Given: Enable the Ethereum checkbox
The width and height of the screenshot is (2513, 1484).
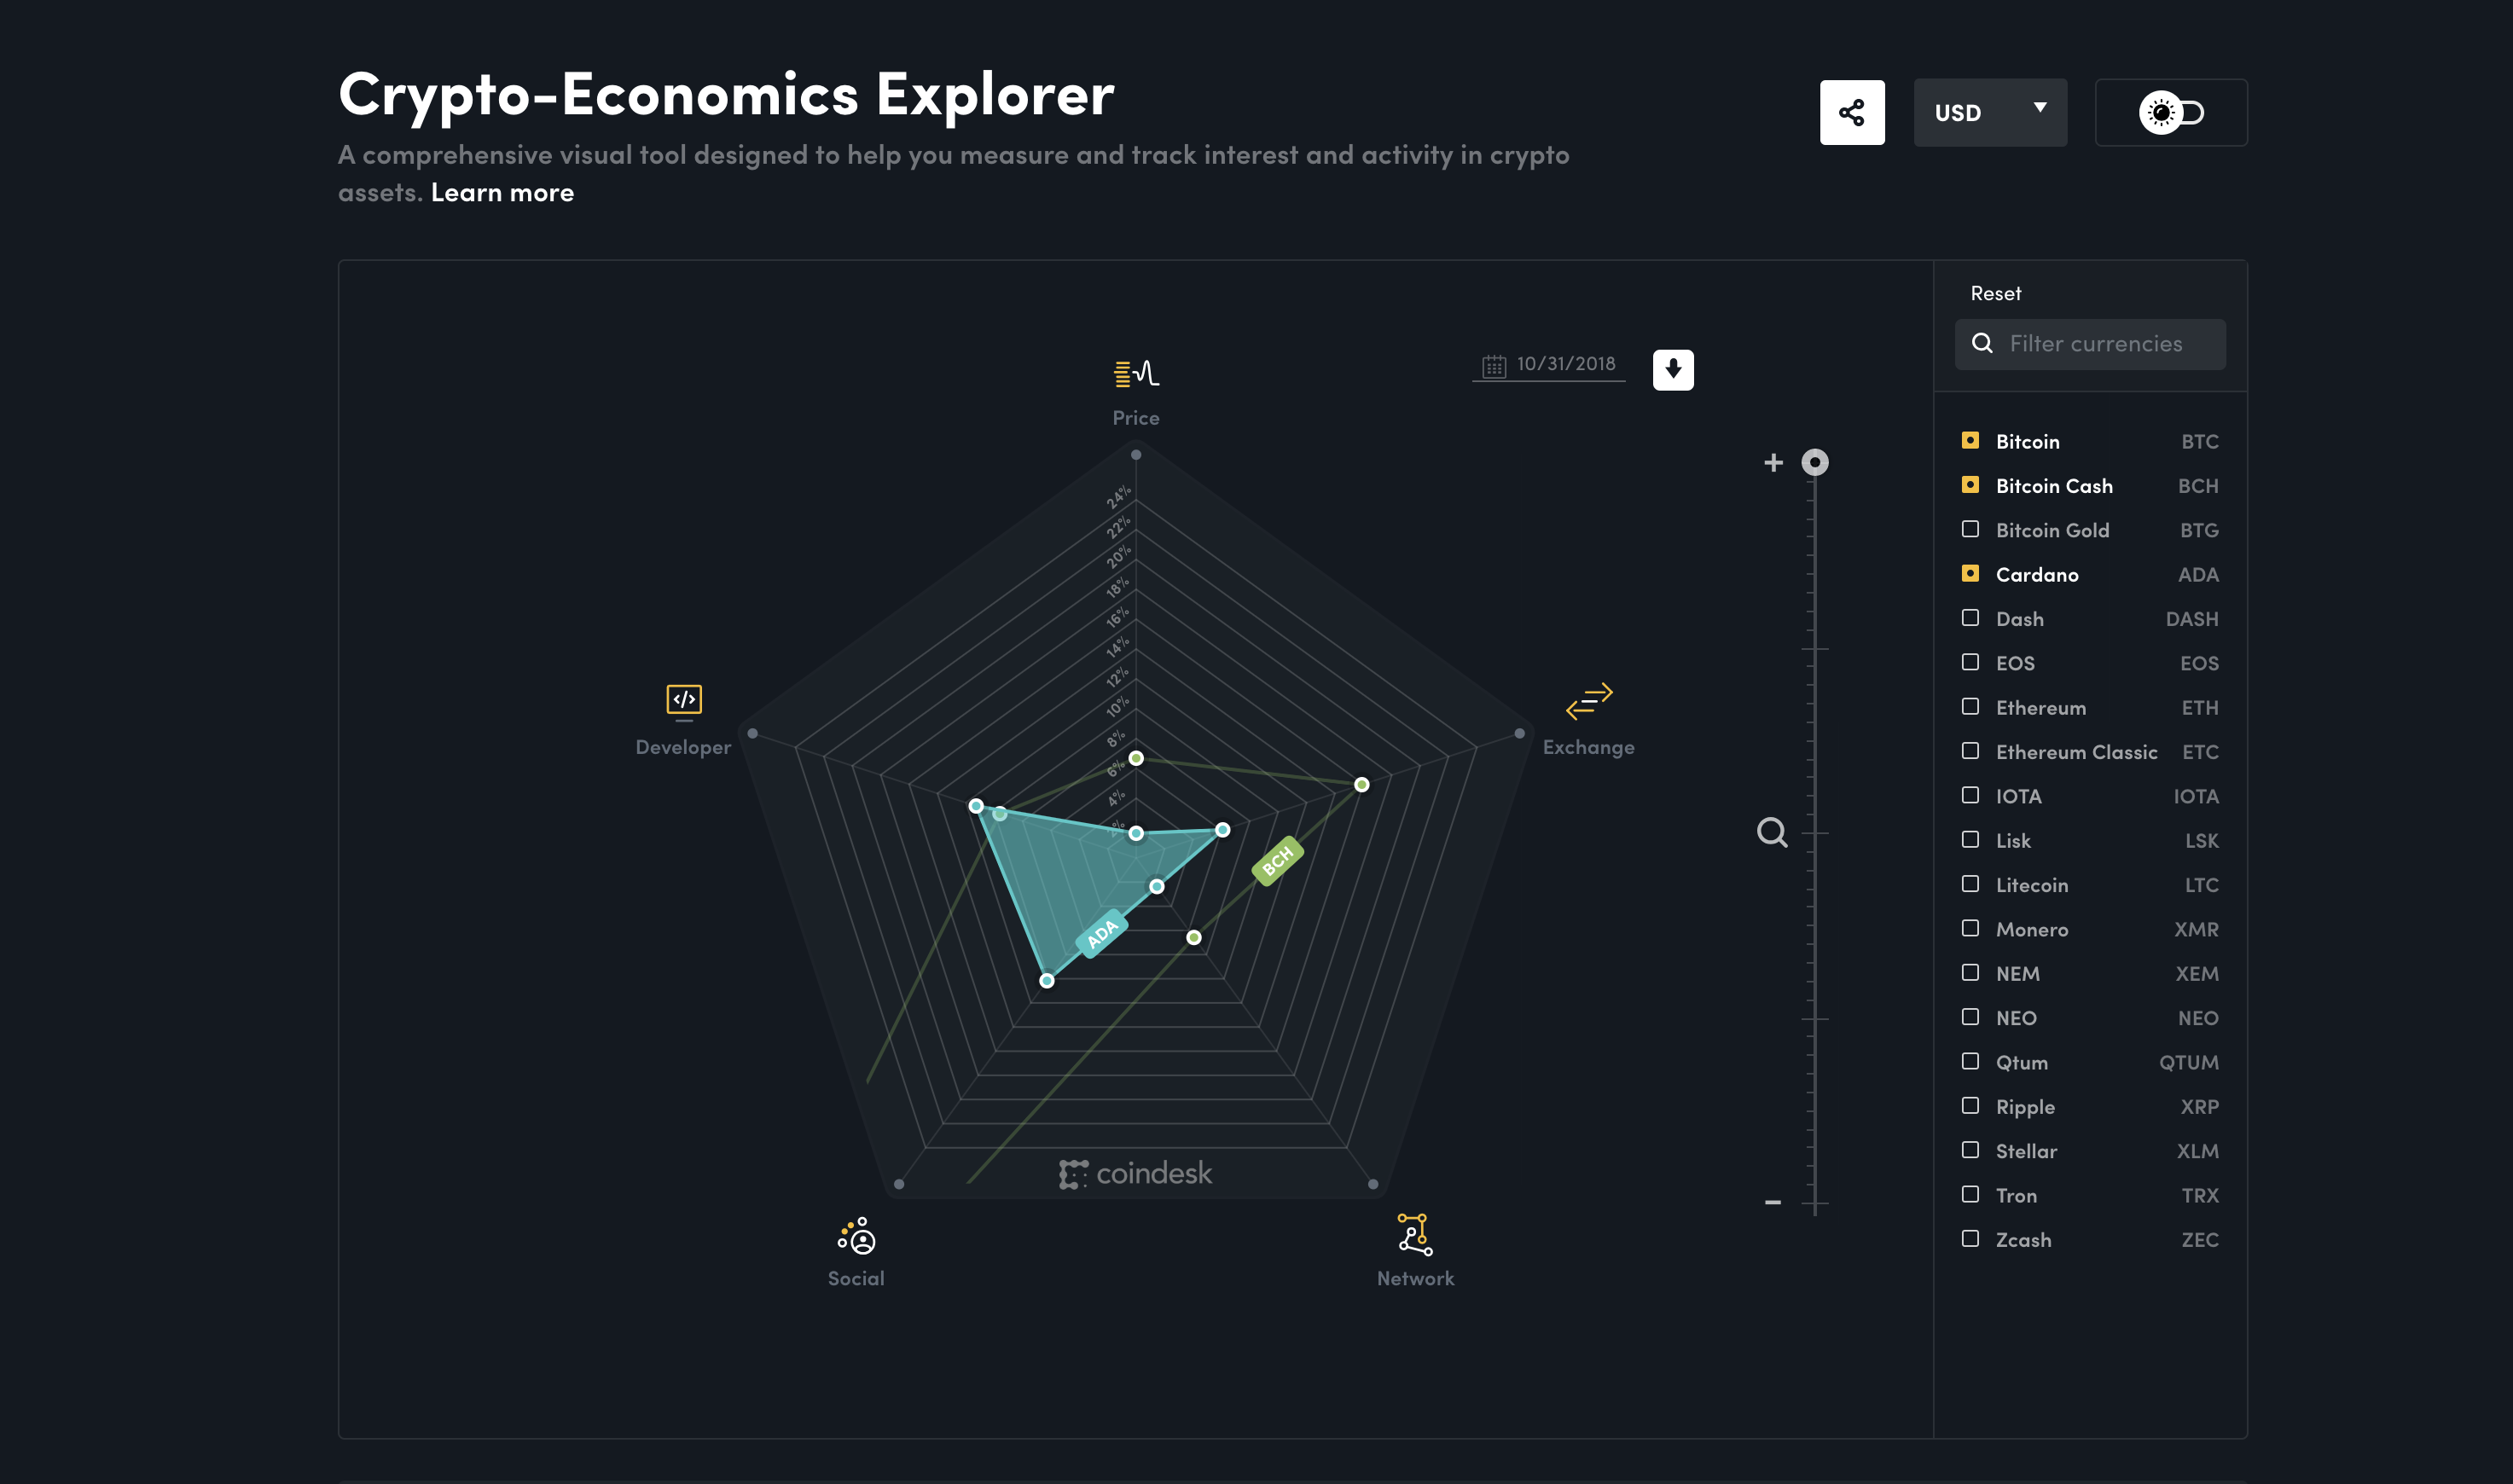Looking at the screenshot, I should (x=1970, y=707).
